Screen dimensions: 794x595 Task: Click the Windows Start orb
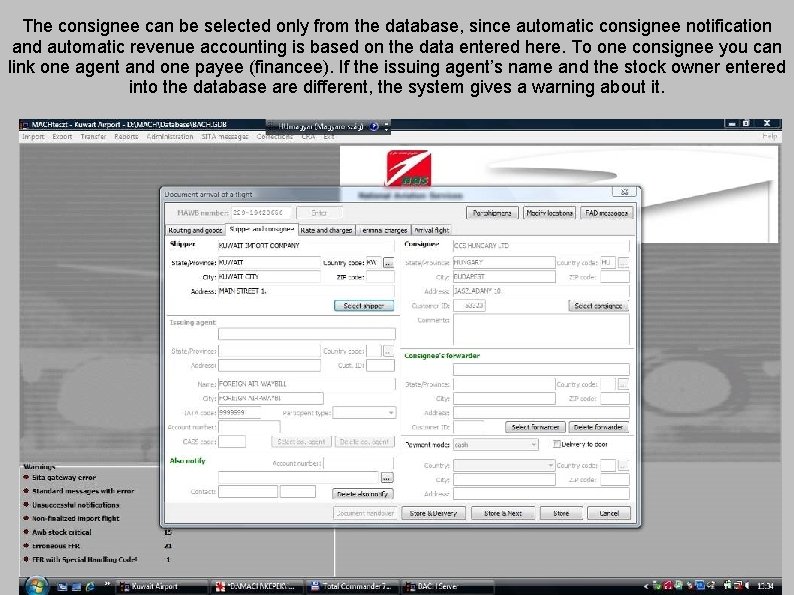tap(37, 586)
